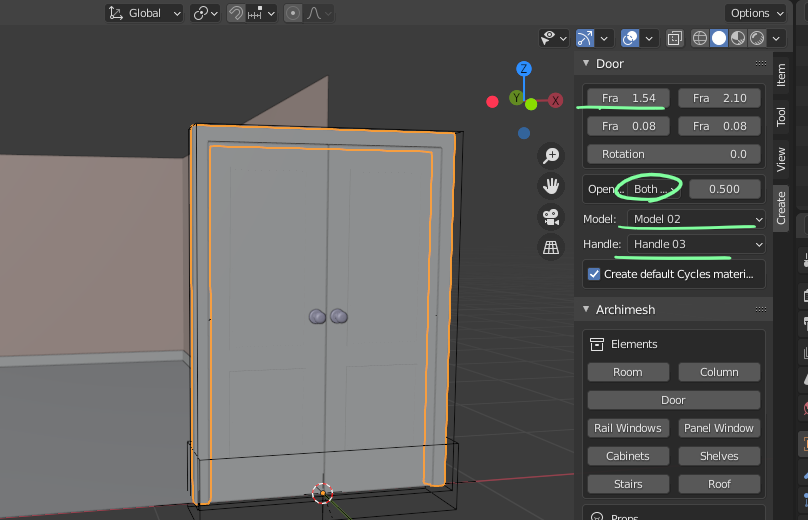Click the Room button
808x520 pixels.
tap(628, 372)
